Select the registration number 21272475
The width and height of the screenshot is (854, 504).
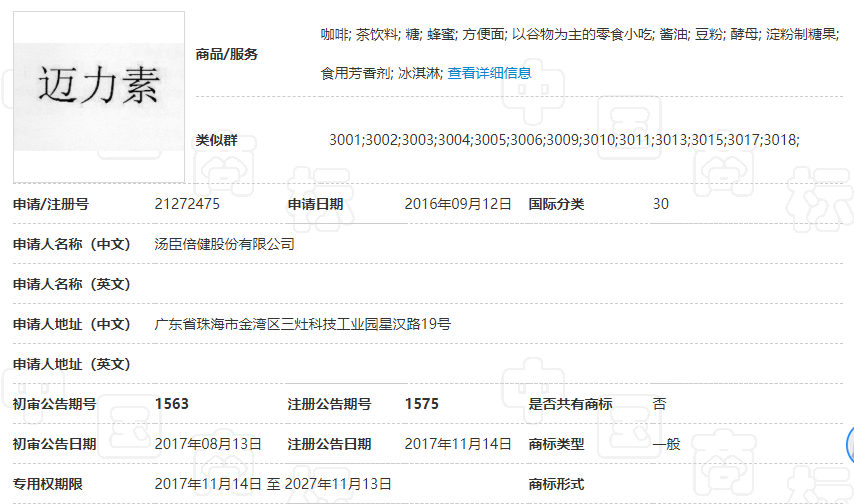point(187,204)
